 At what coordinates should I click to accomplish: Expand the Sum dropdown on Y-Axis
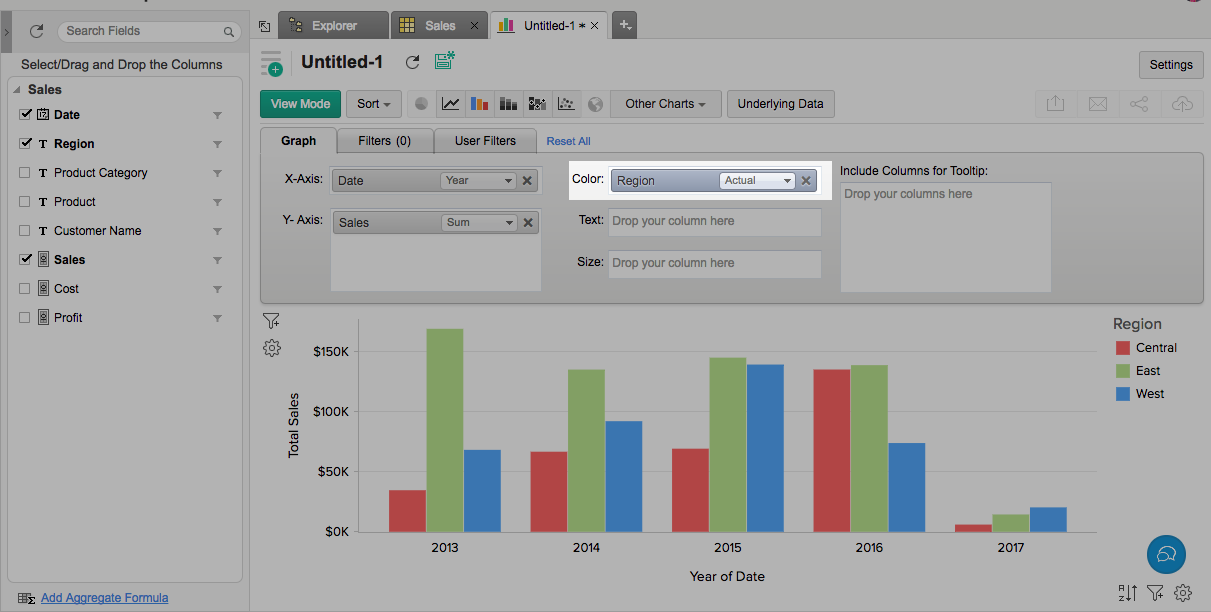click(479, 223)
